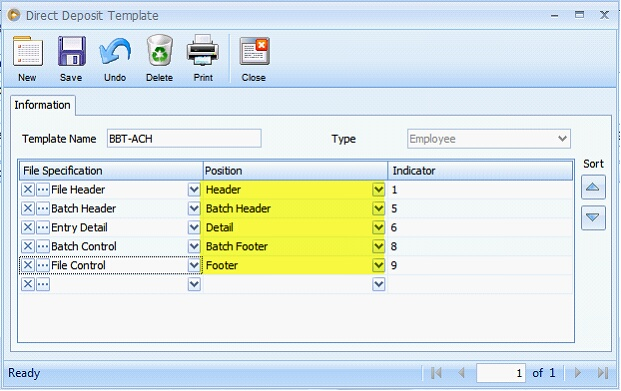621x391 pixels.
Task: Select indicator cell with value 9
Action: [x=480, y=265]
